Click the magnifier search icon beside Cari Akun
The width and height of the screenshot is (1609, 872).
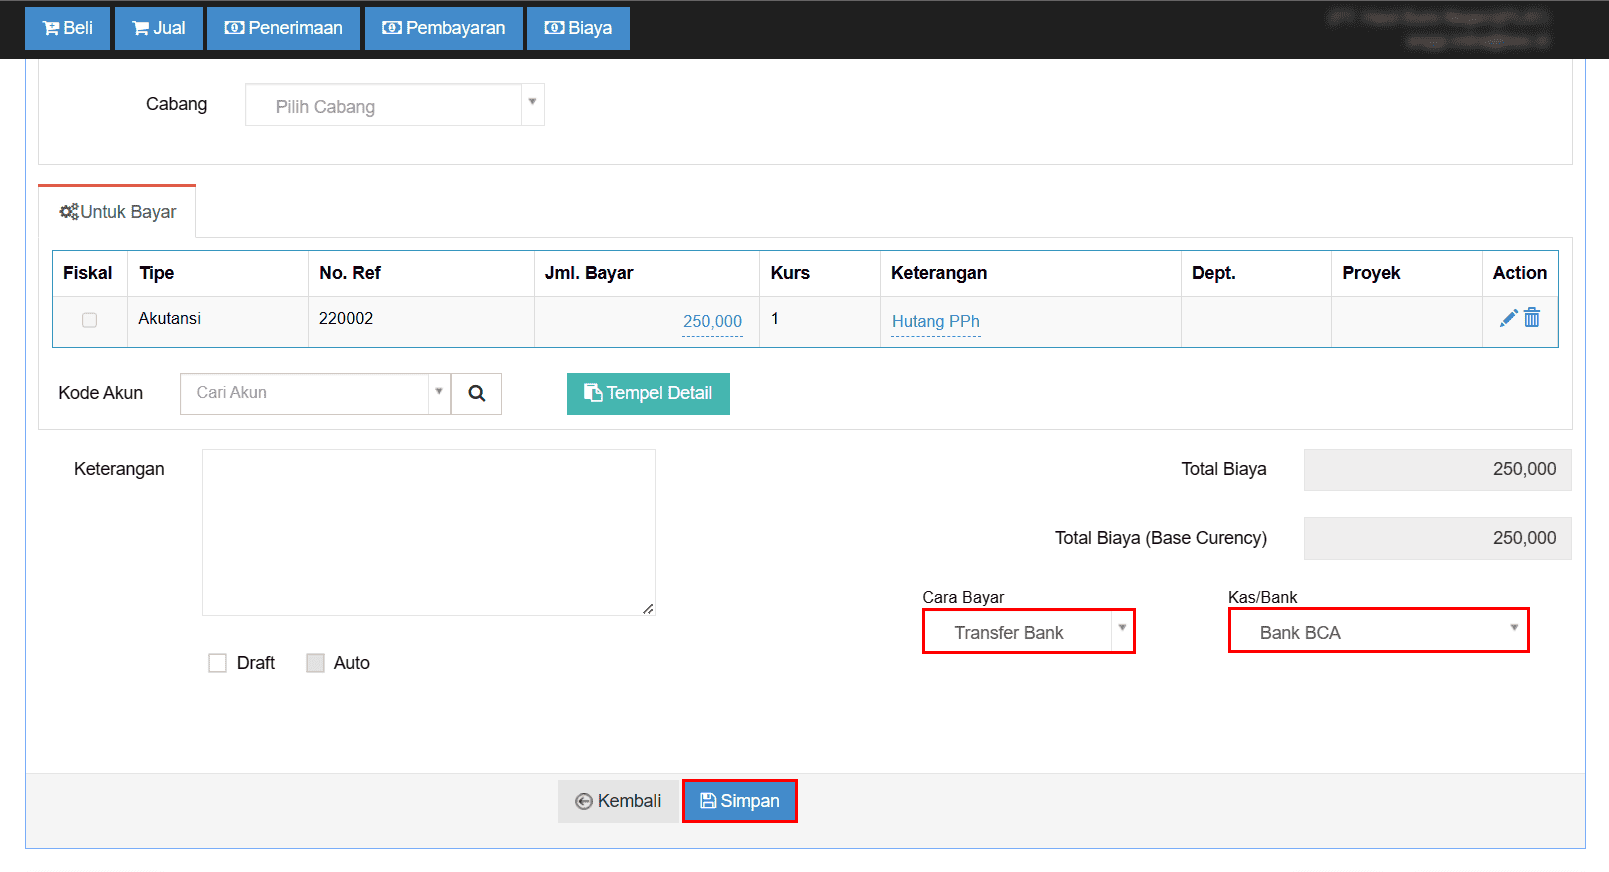click(477, 394)
